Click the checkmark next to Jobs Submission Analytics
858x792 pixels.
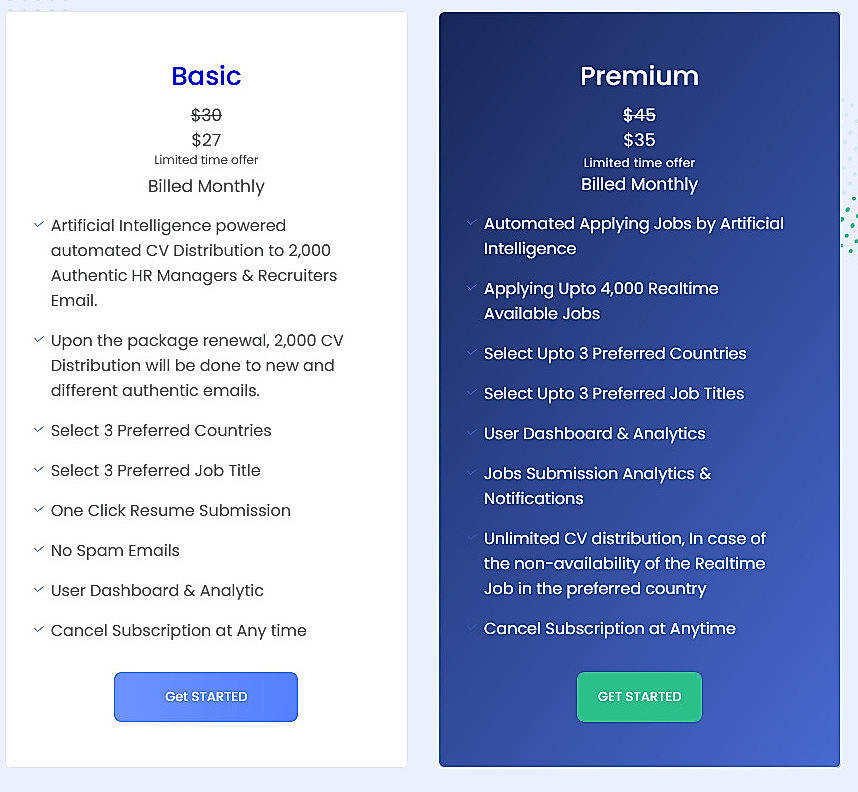click(x=470, y=473)
